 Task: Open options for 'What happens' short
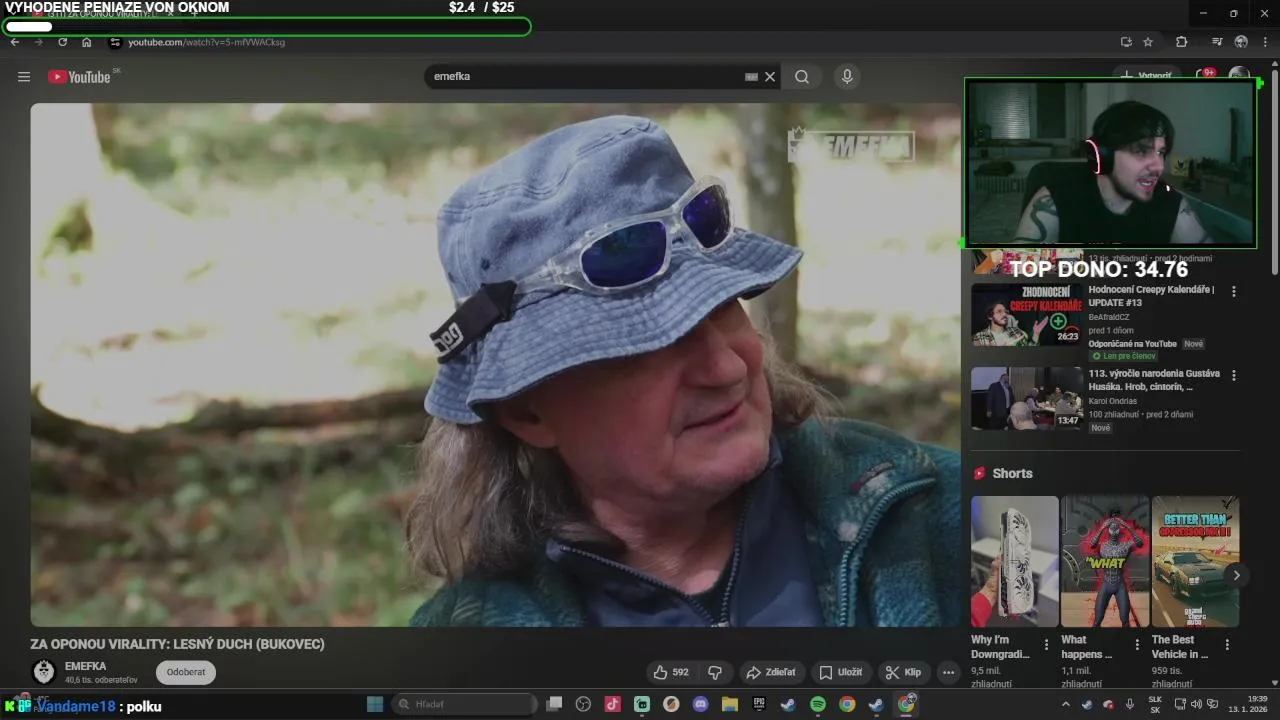point(1137,645)
